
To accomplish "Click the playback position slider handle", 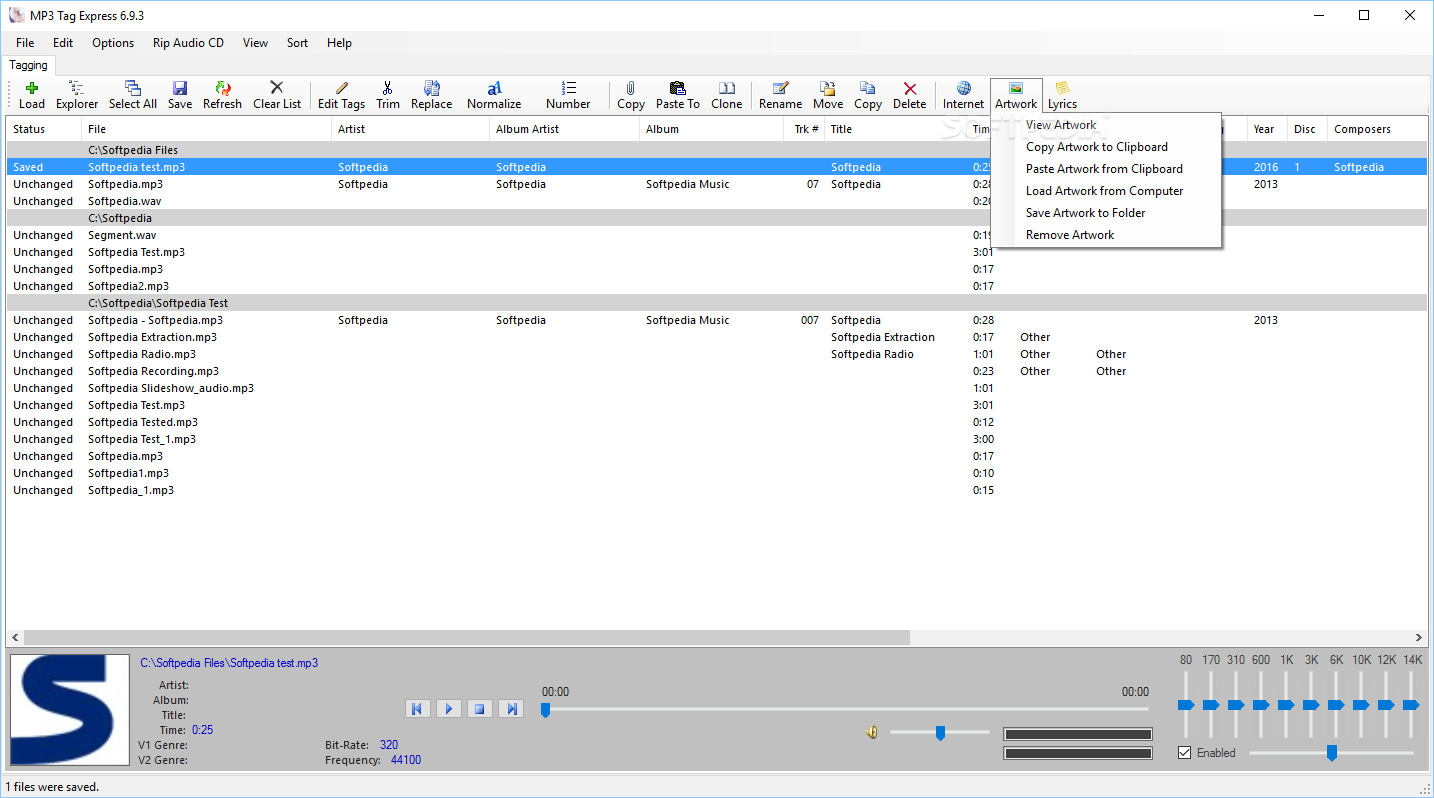I will 545,710.
